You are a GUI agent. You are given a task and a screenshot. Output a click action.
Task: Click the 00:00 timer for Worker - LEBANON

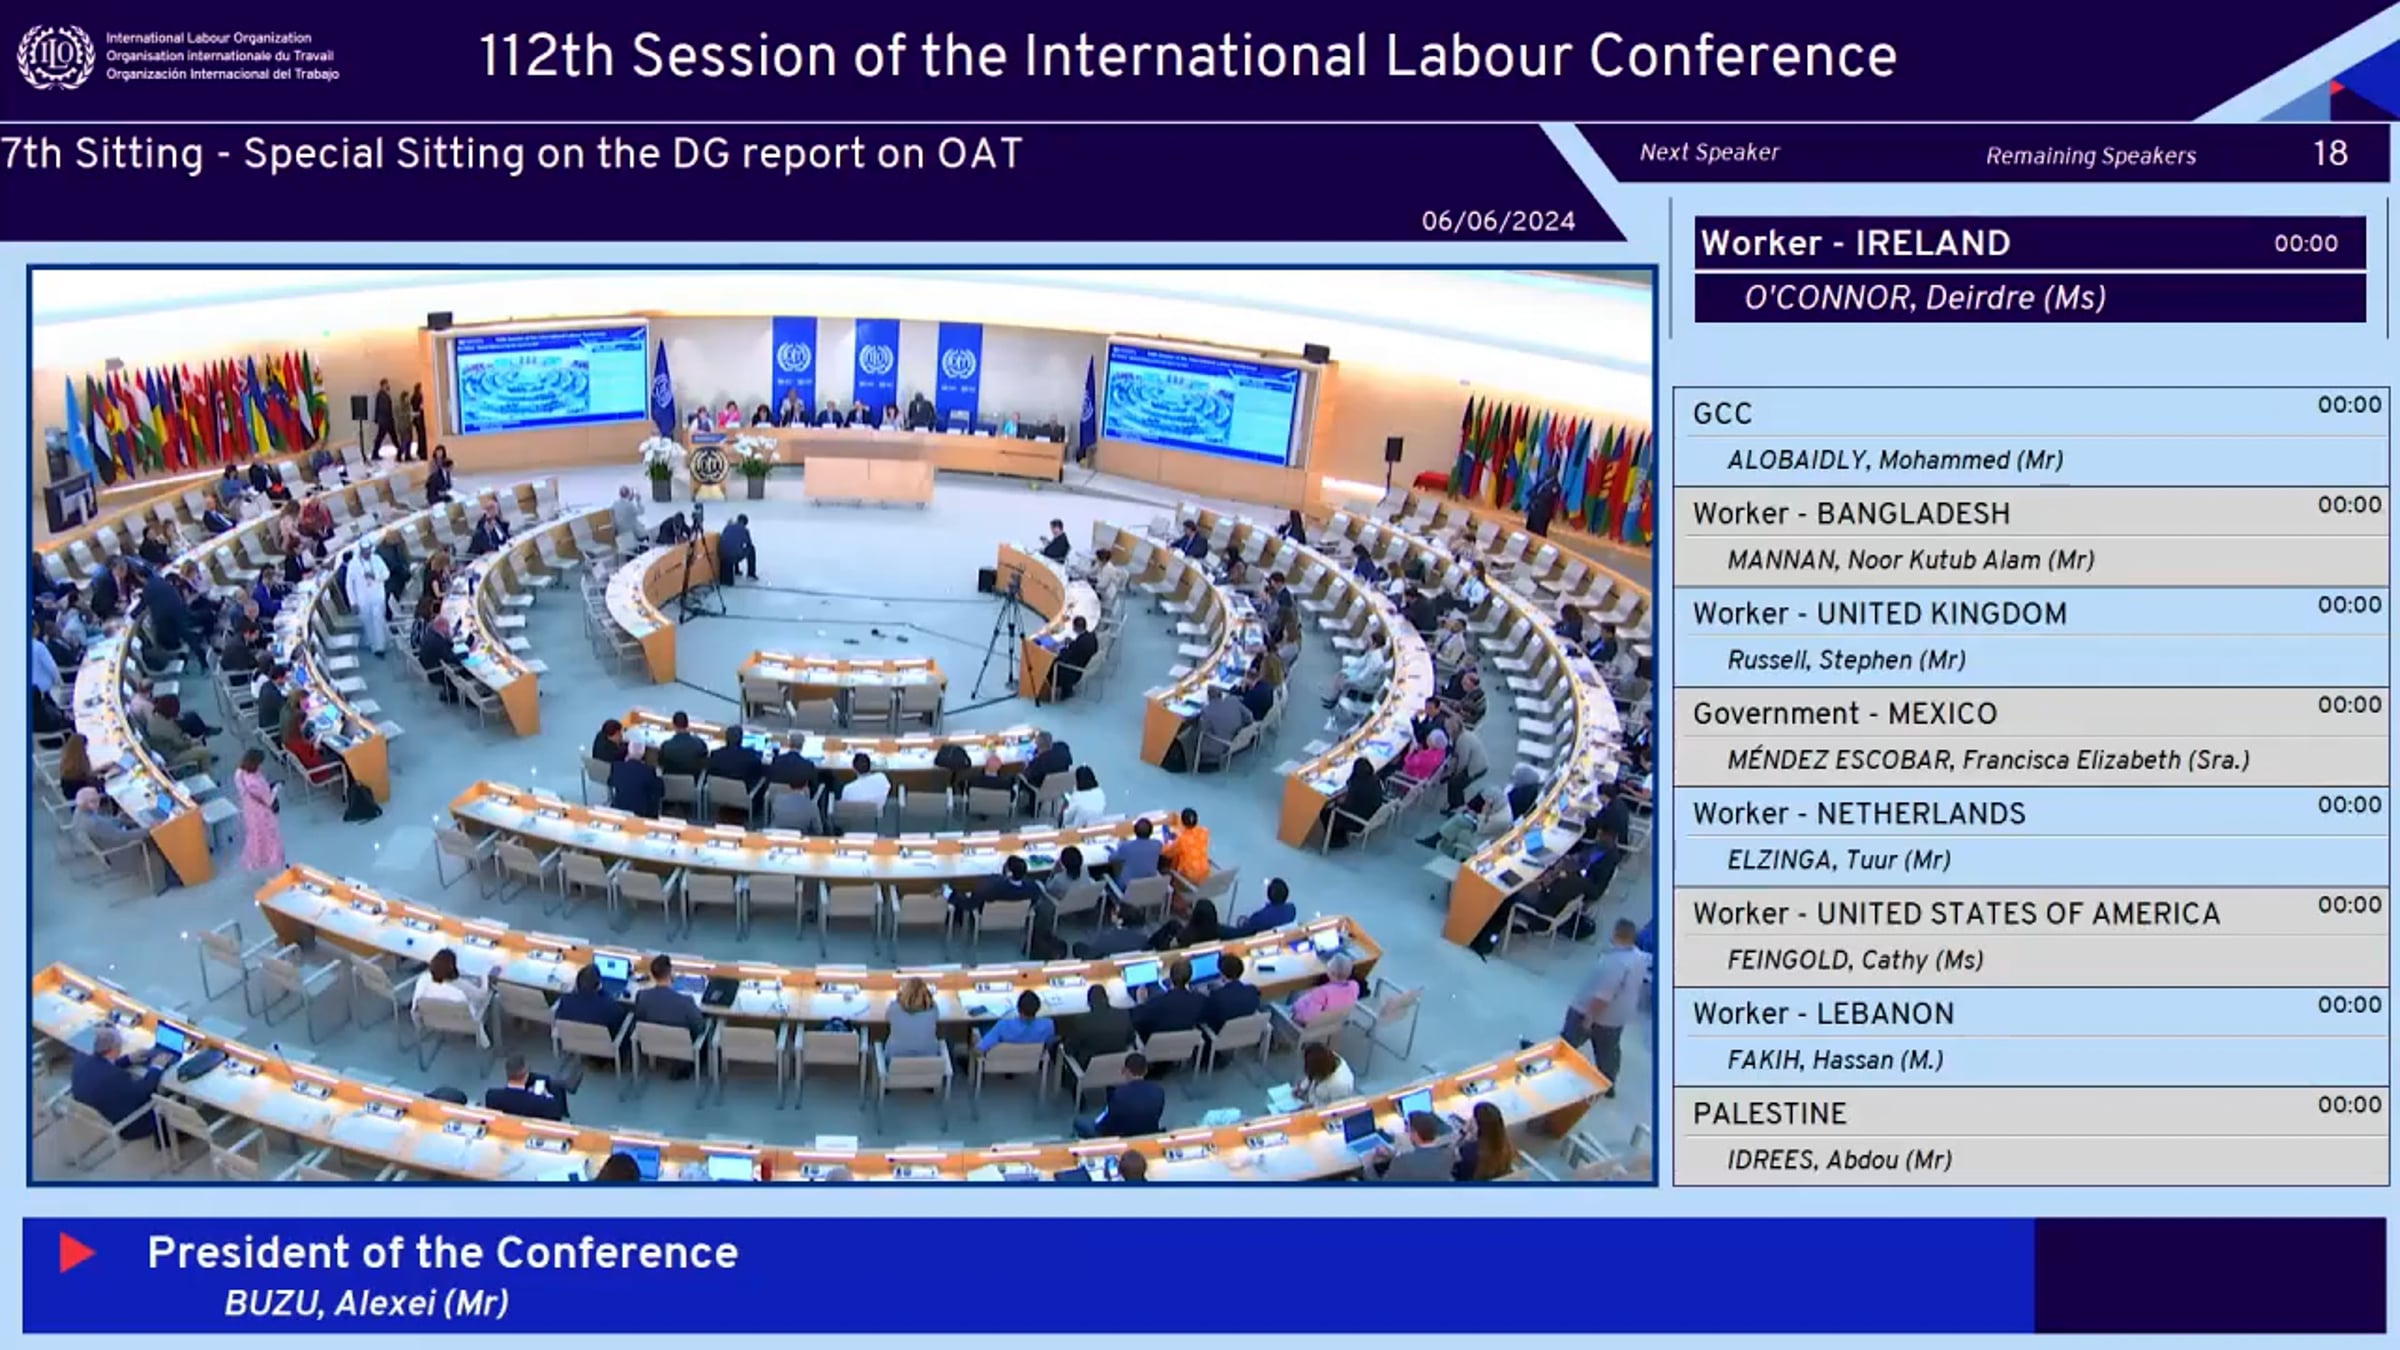(x=2349, y=1005)
